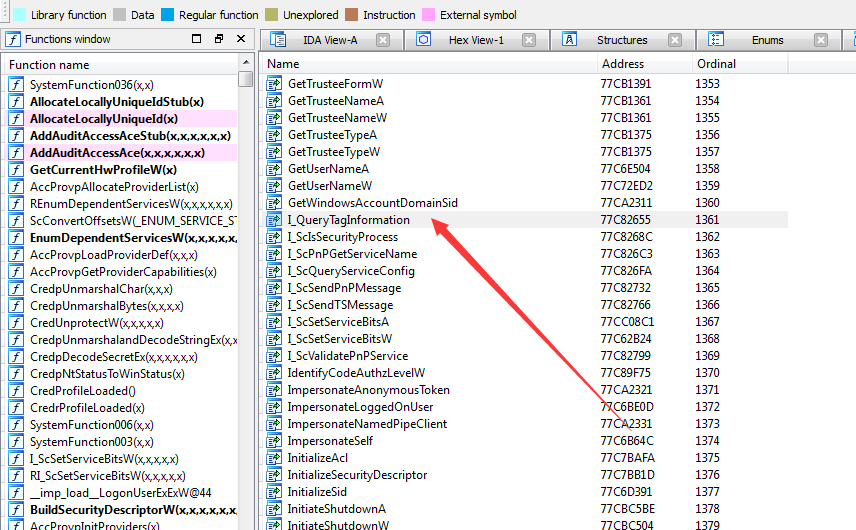This screenshot has height=530, width=856.
Task: Click the Data color legend swatch
Action: pos(119,15)
